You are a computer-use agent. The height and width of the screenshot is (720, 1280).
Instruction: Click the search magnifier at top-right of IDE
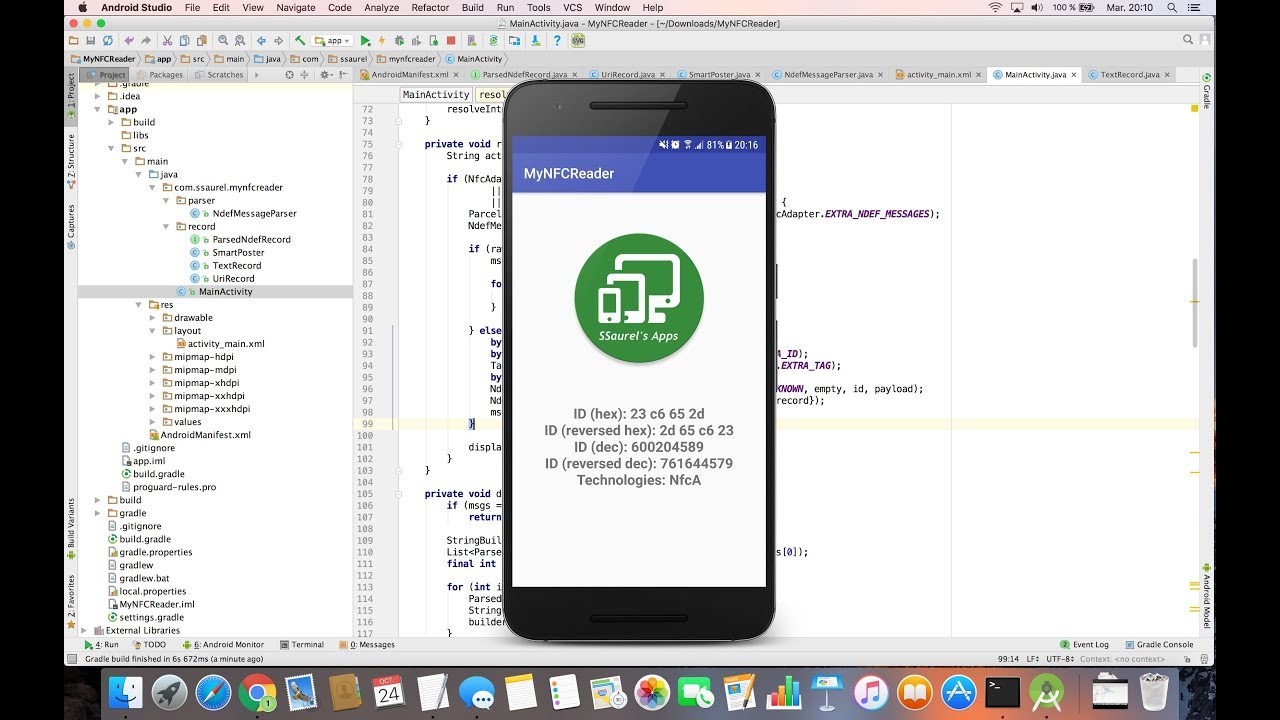pyautogui.click(x=1187, y=40)
